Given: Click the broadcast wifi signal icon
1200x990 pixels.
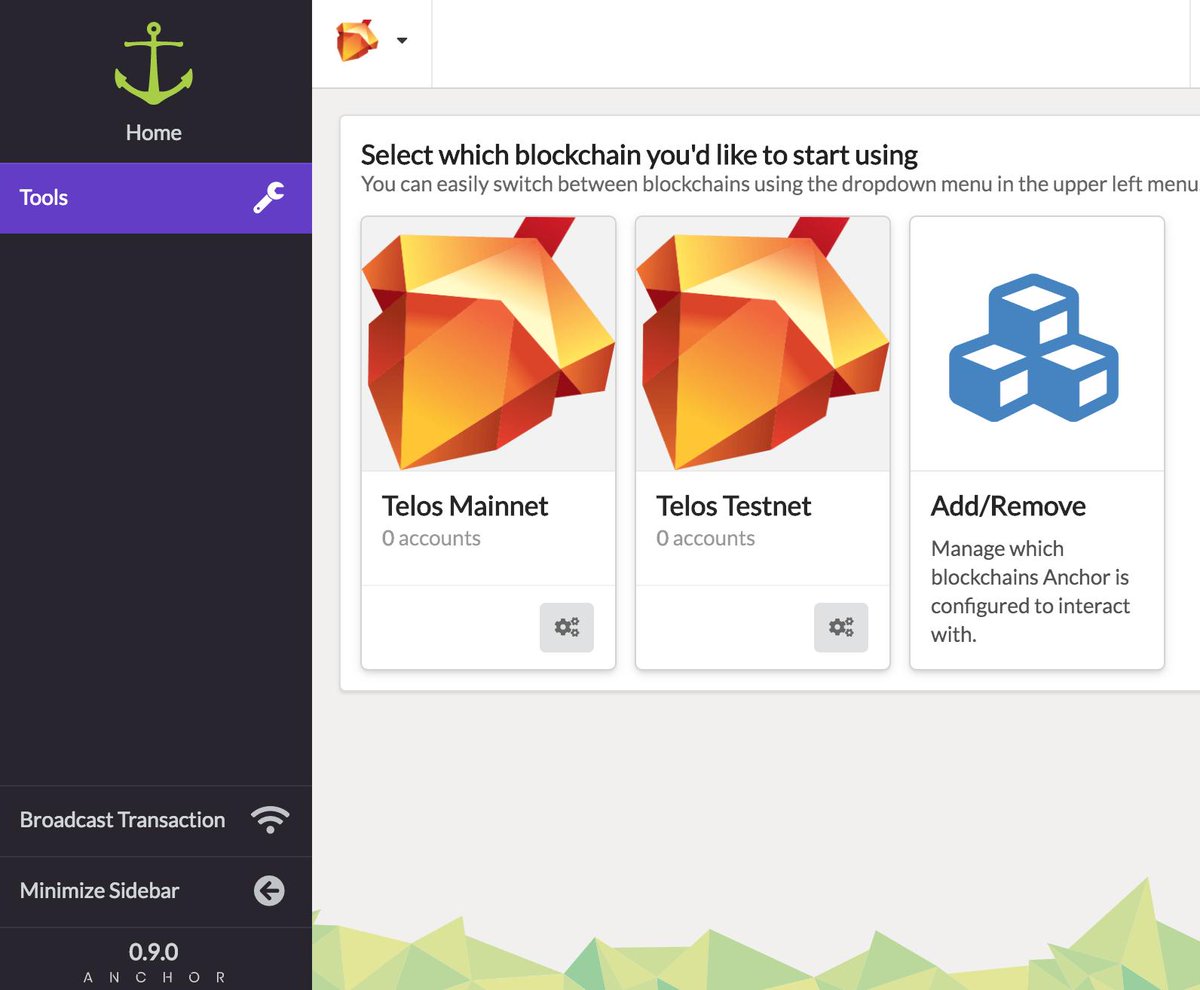Looking at the screenshot, I should (270, 820).
